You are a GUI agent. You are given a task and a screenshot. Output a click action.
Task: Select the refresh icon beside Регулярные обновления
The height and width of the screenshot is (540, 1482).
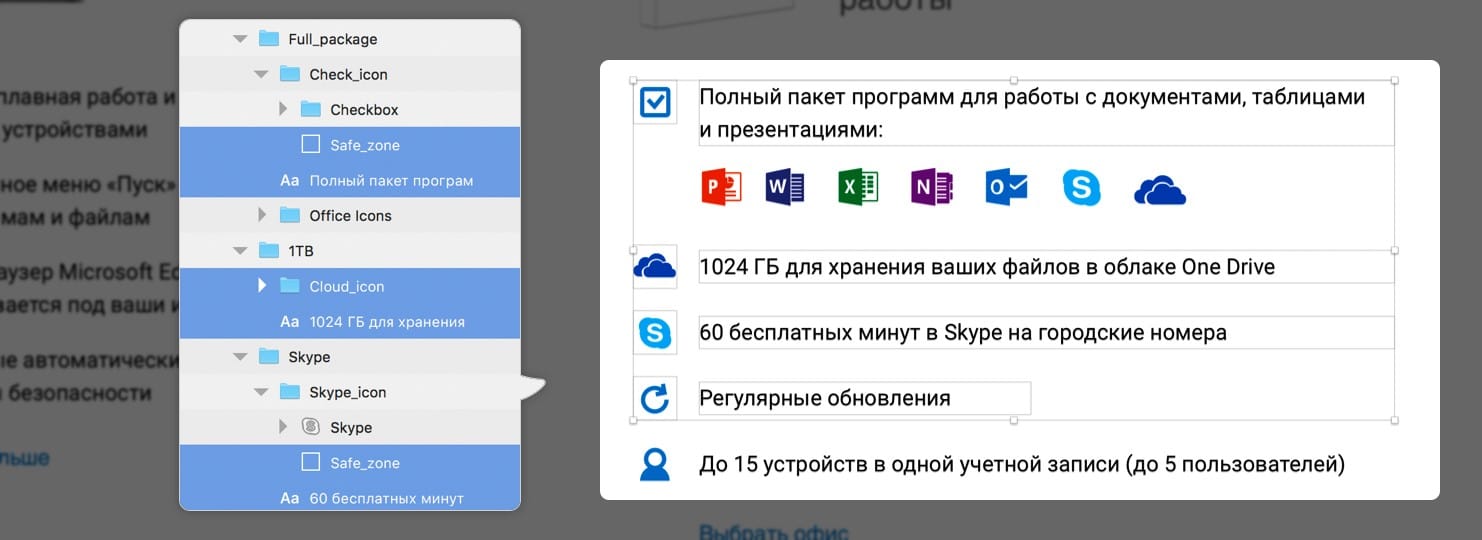pos(655,399)
